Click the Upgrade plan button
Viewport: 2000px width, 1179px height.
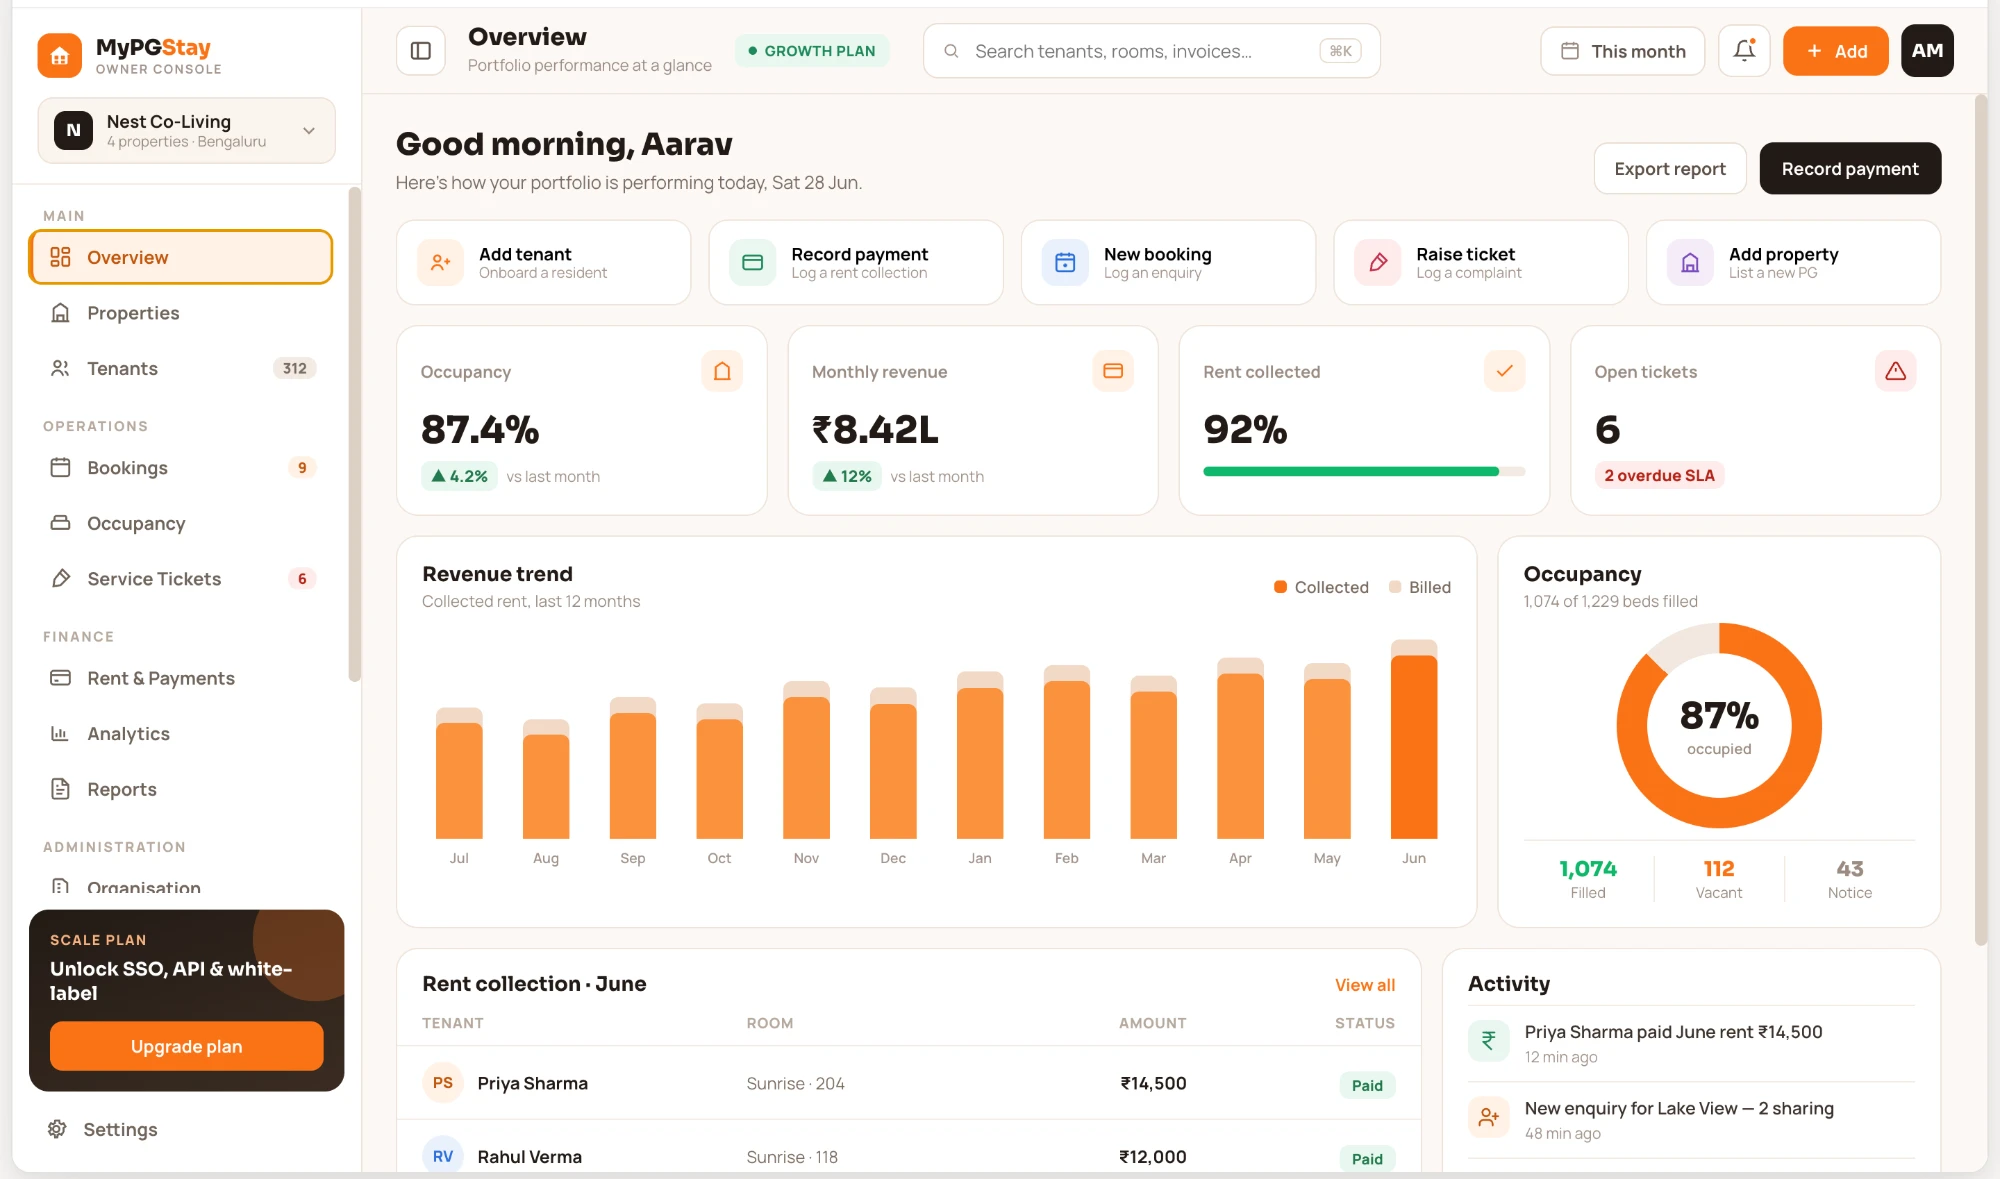pos(186,1046)
